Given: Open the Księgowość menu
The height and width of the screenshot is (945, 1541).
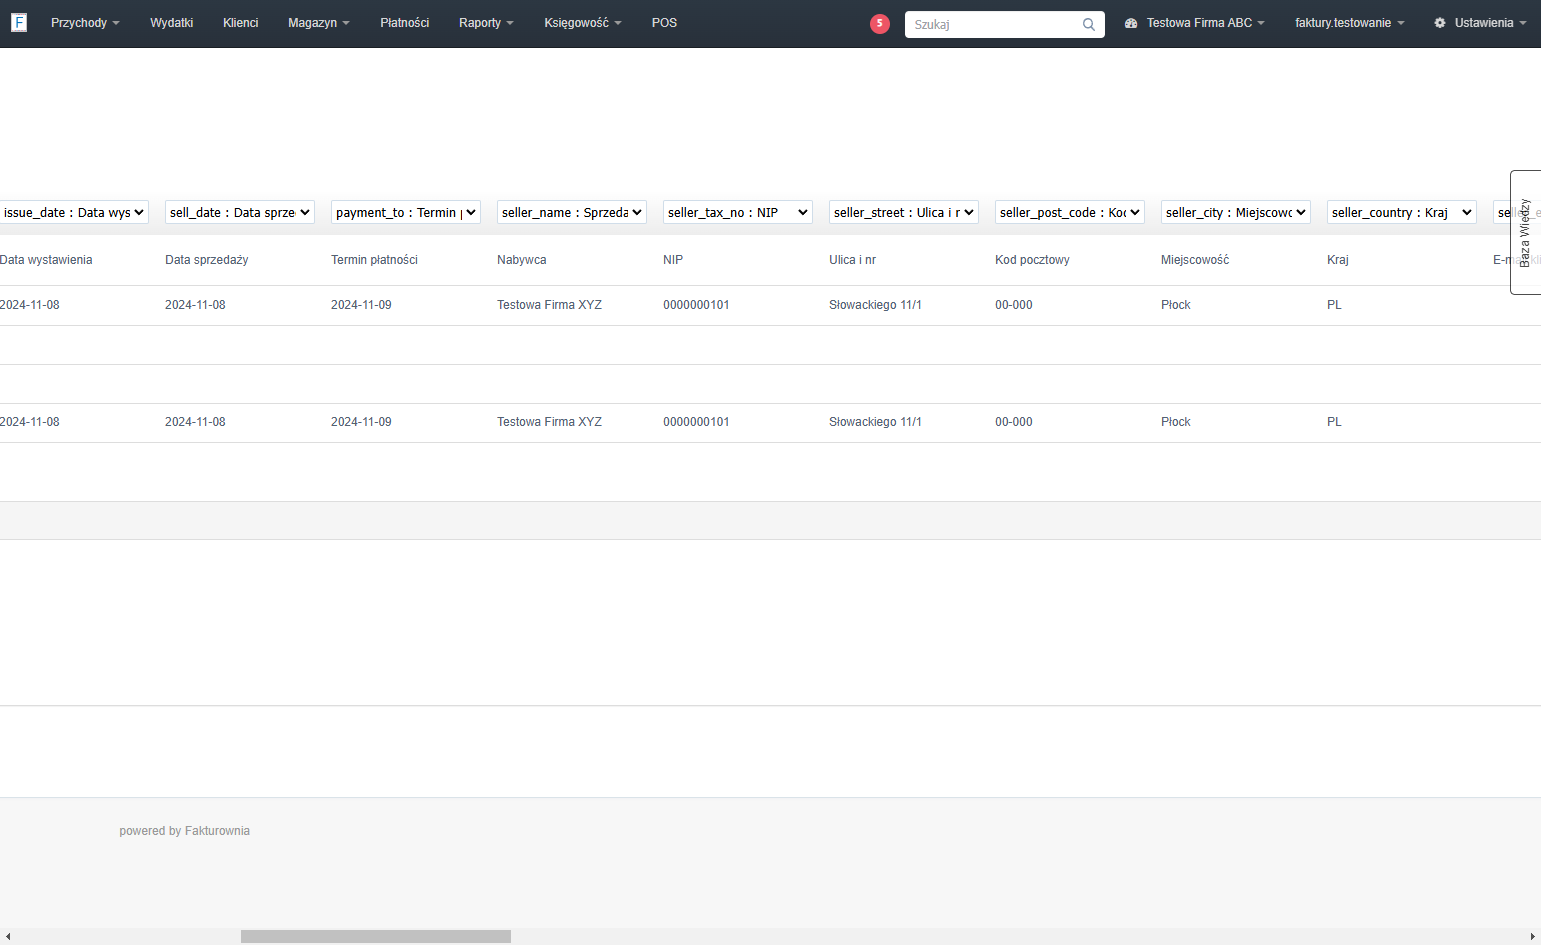Looking at the screenshot, I should pos(583,23).
